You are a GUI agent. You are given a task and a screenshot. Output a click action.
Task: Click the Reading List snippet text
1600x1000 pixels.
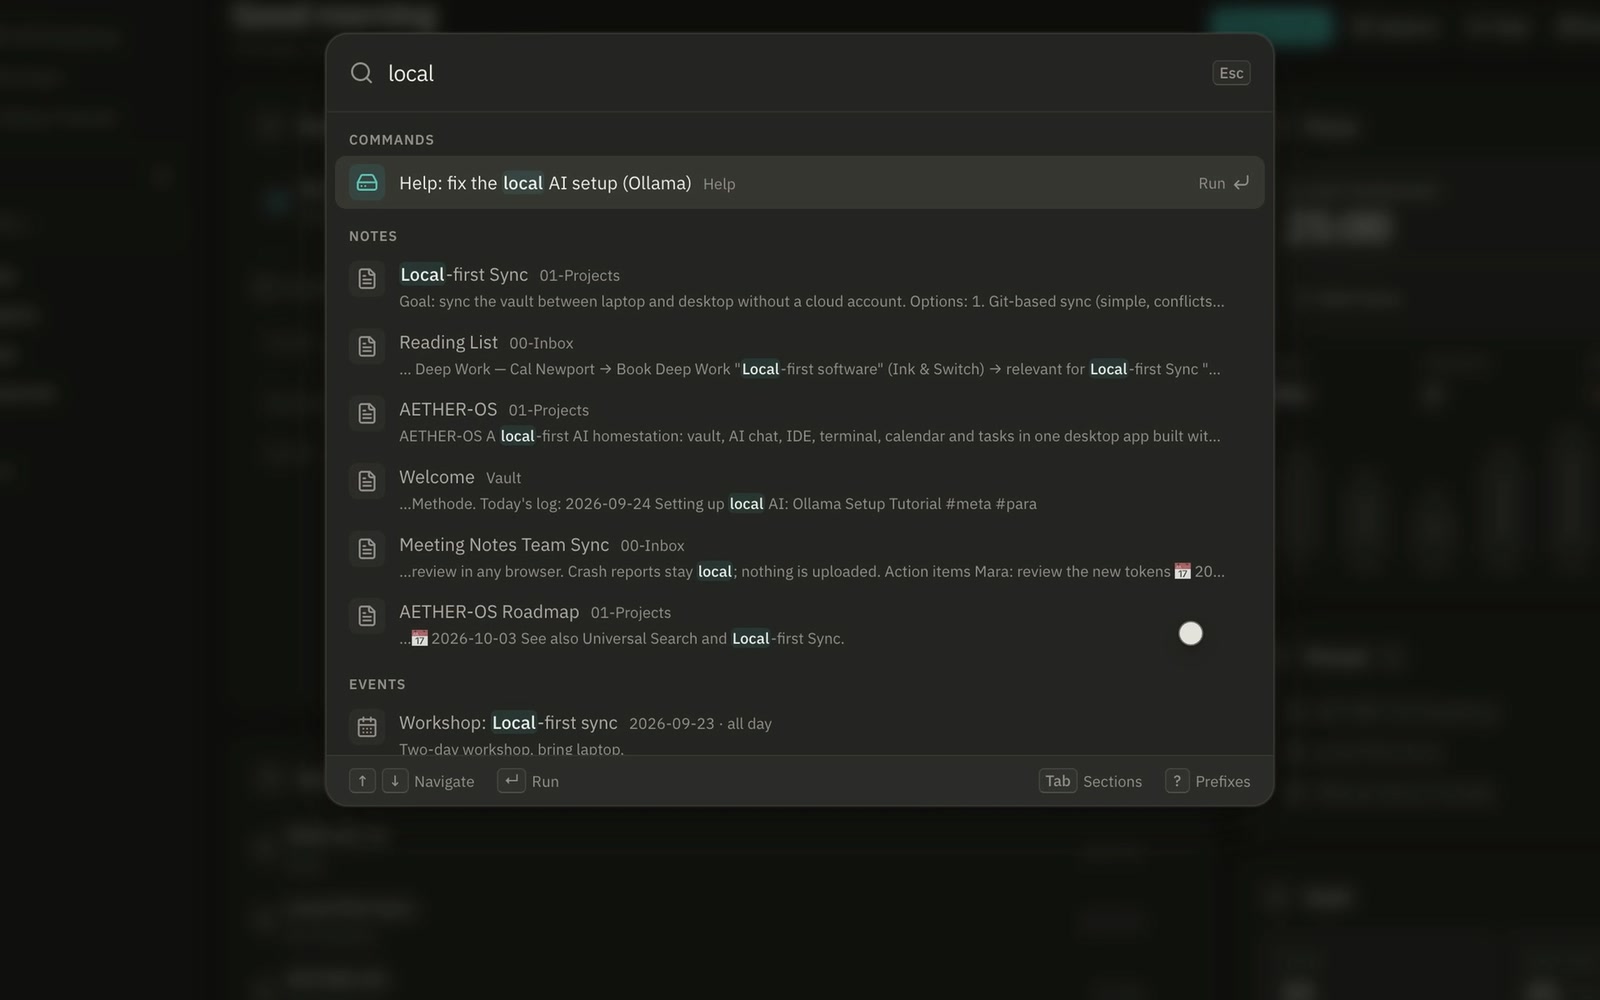pos(809,369)
